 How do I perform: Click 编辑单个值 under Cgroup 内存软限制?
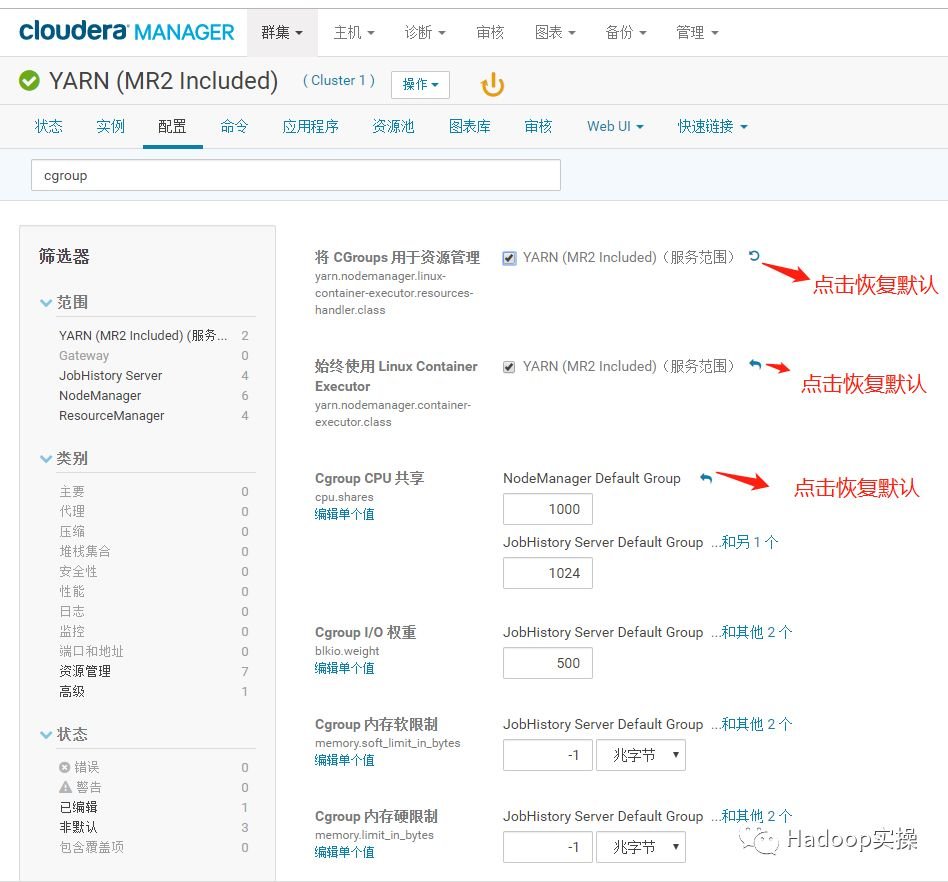(x=345, y=760)
